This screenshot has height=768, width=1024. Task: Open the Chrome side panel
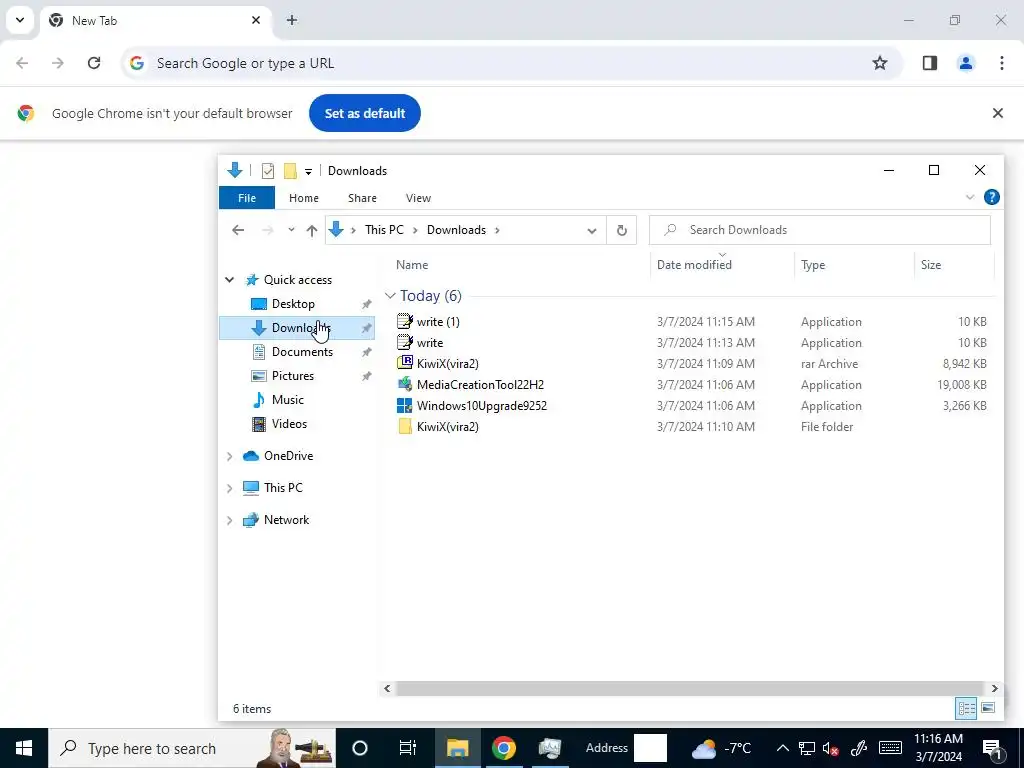coord(930,63)
